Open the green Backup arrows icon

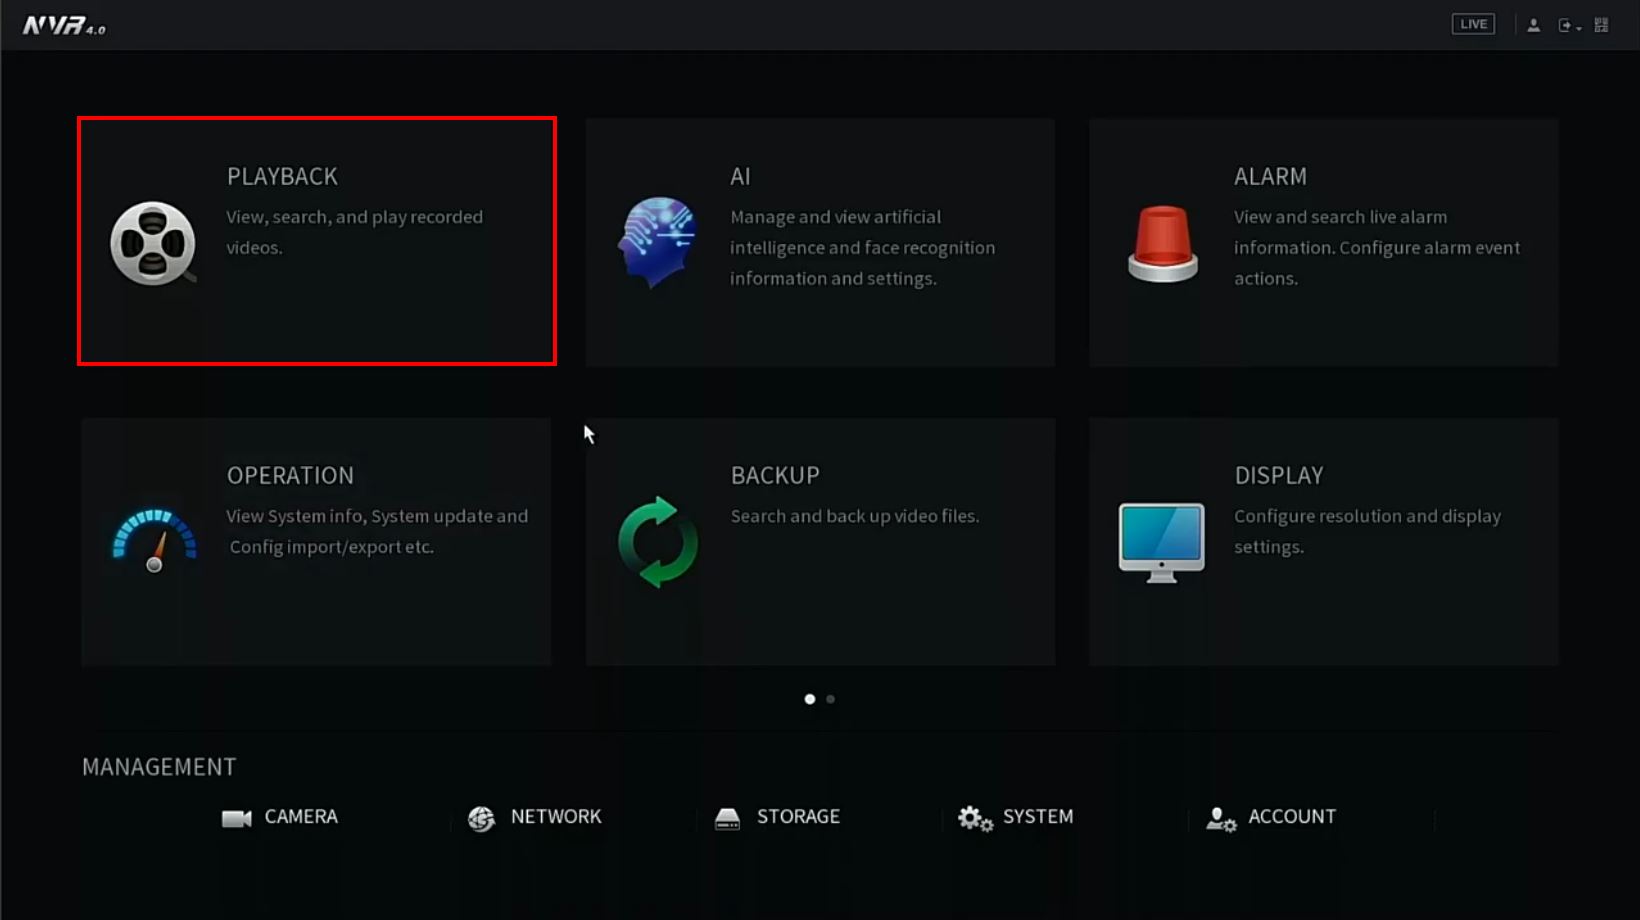[x=658, y=542]
